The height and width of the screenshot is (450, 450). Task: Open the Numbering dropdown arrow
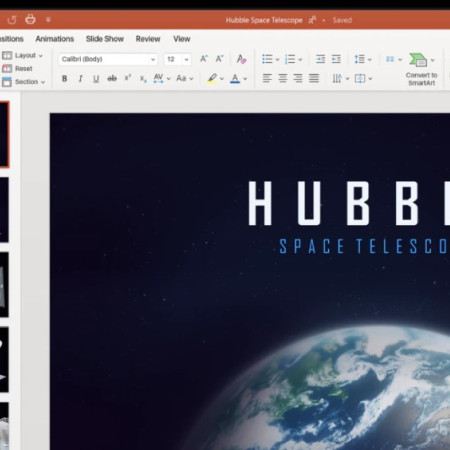point(300,60)
